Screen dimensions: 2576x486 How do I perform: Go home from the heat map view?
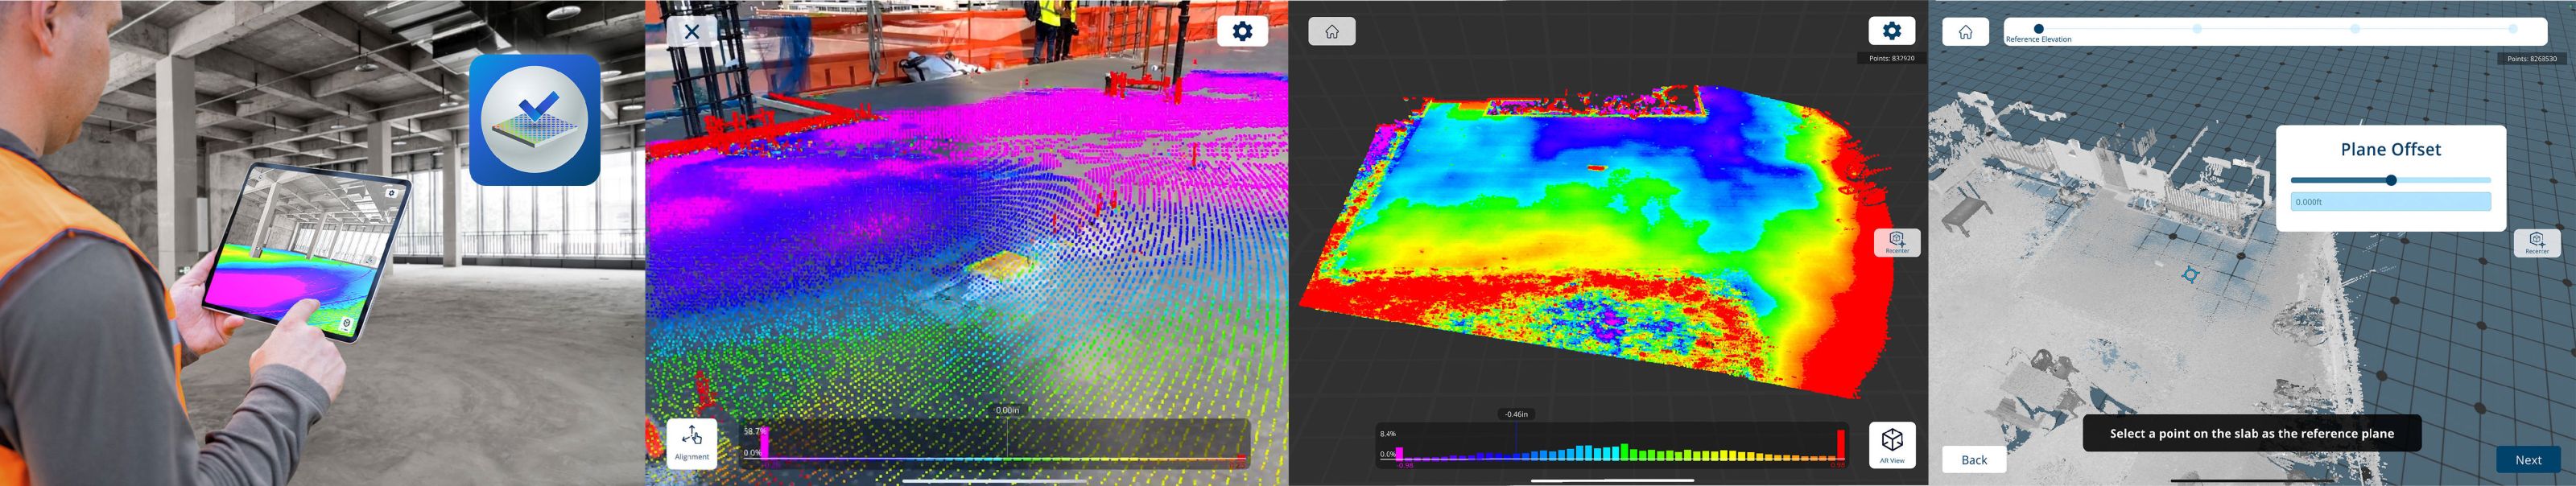point(1332,31)
